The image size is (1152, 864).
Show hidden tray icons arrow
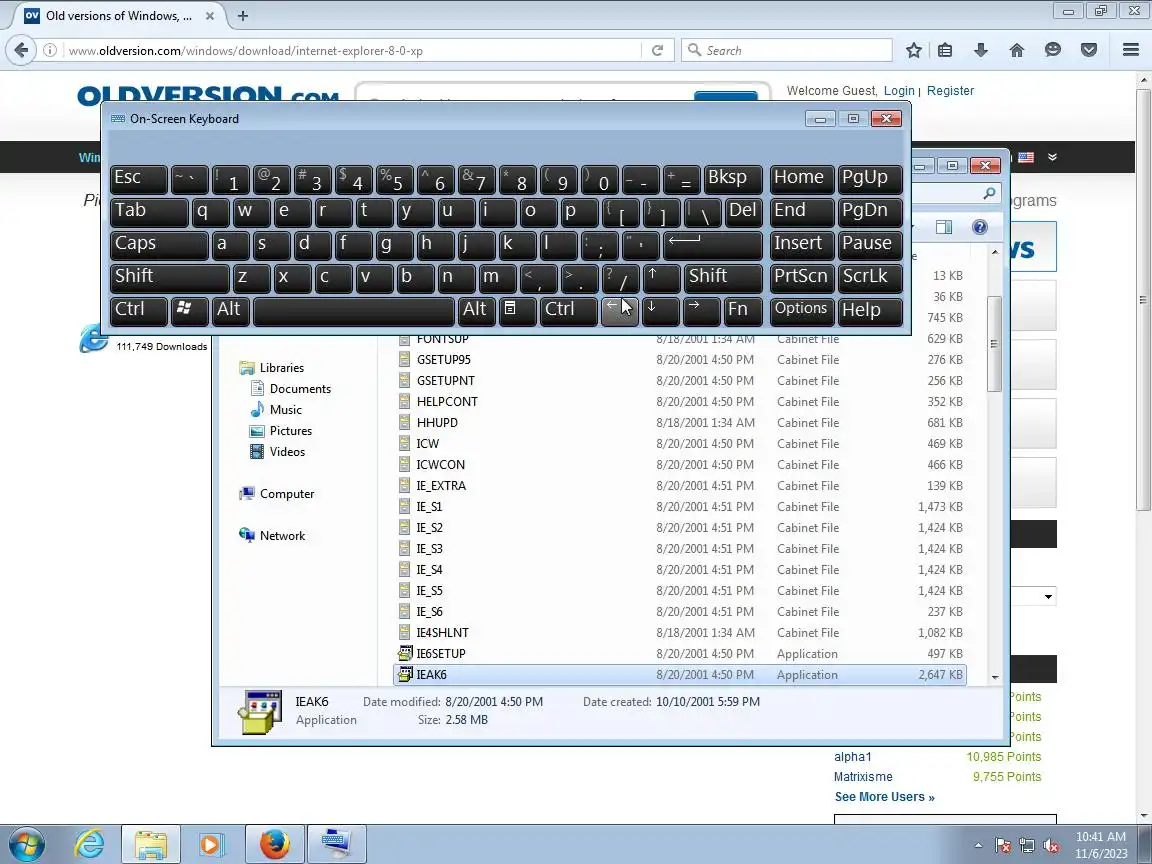[978, 846]
